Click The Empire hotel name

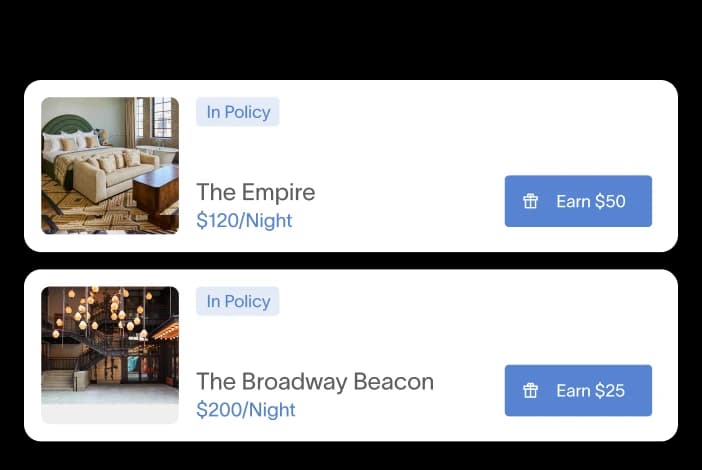pyautogui.click(x=255, y=192)
